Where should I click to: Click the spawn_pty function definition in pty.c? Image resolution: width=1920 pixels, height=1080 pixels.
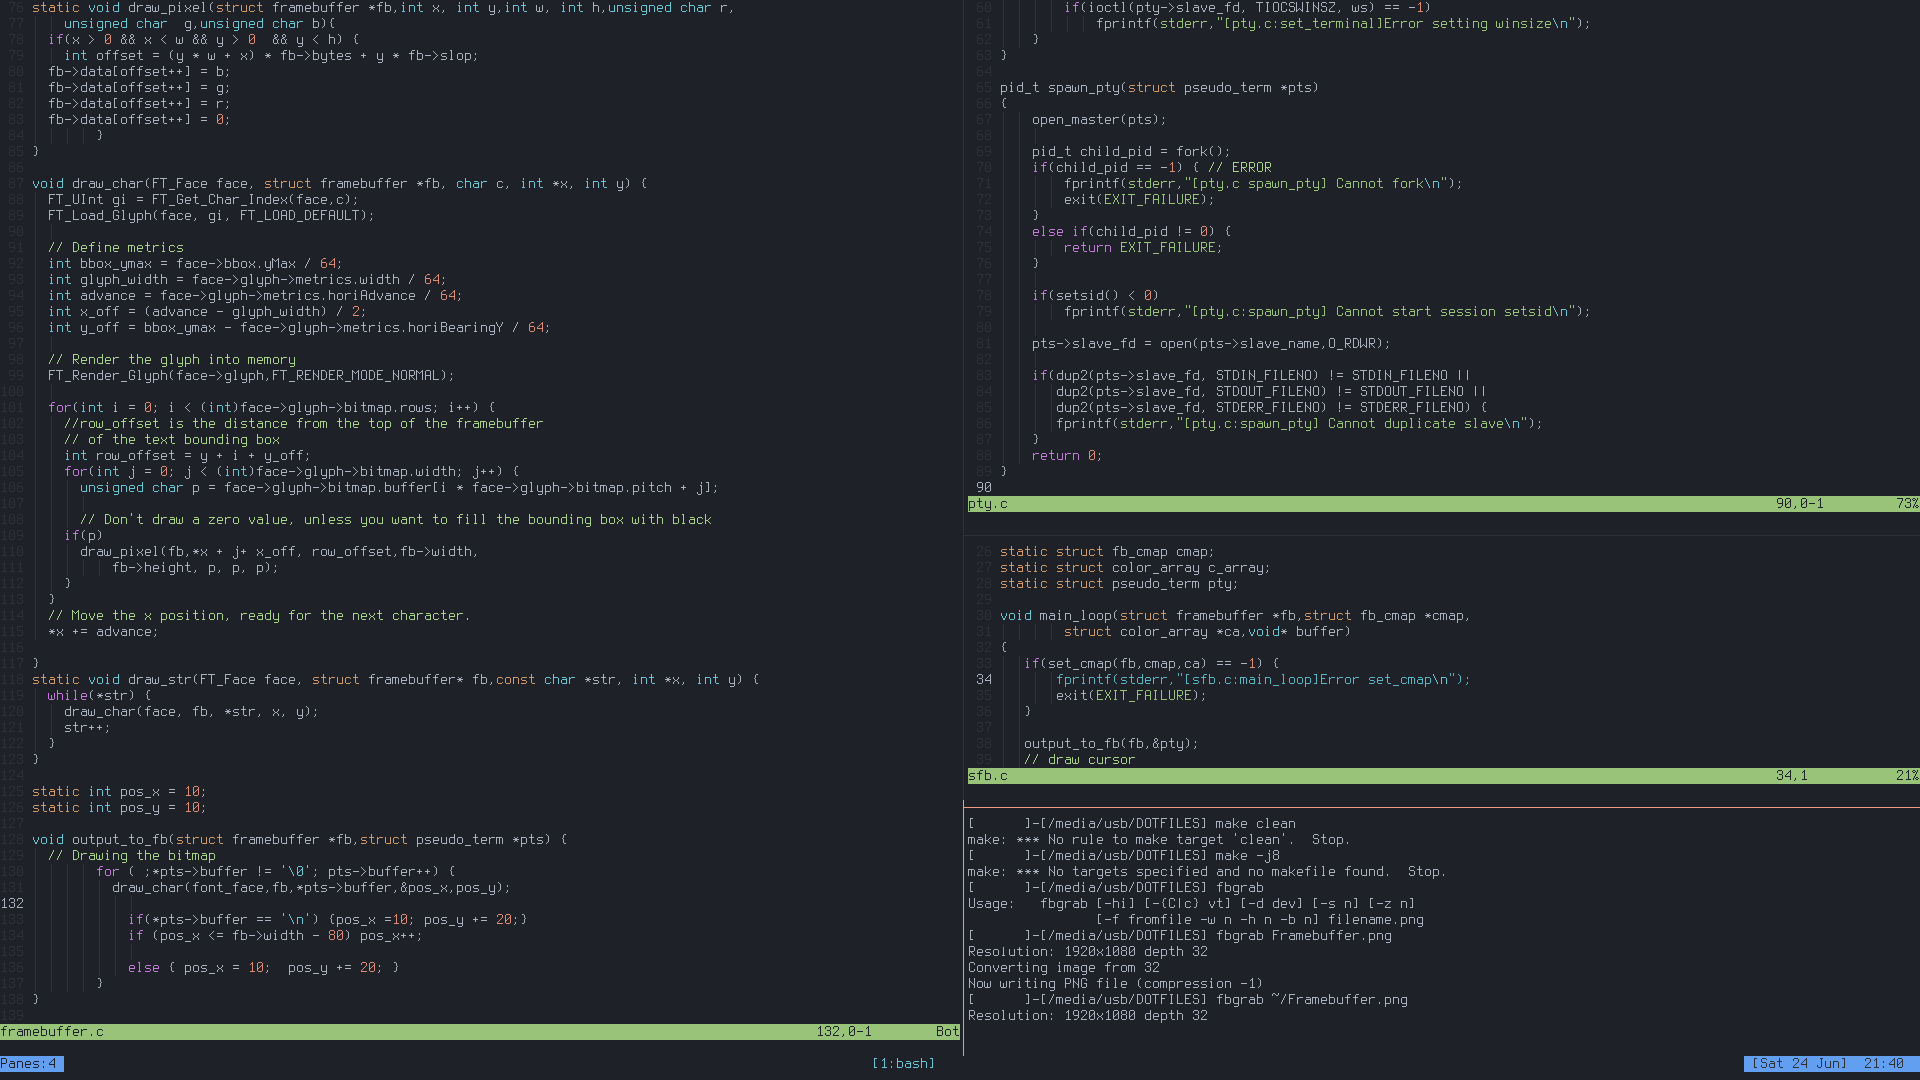coord(1082,87)
